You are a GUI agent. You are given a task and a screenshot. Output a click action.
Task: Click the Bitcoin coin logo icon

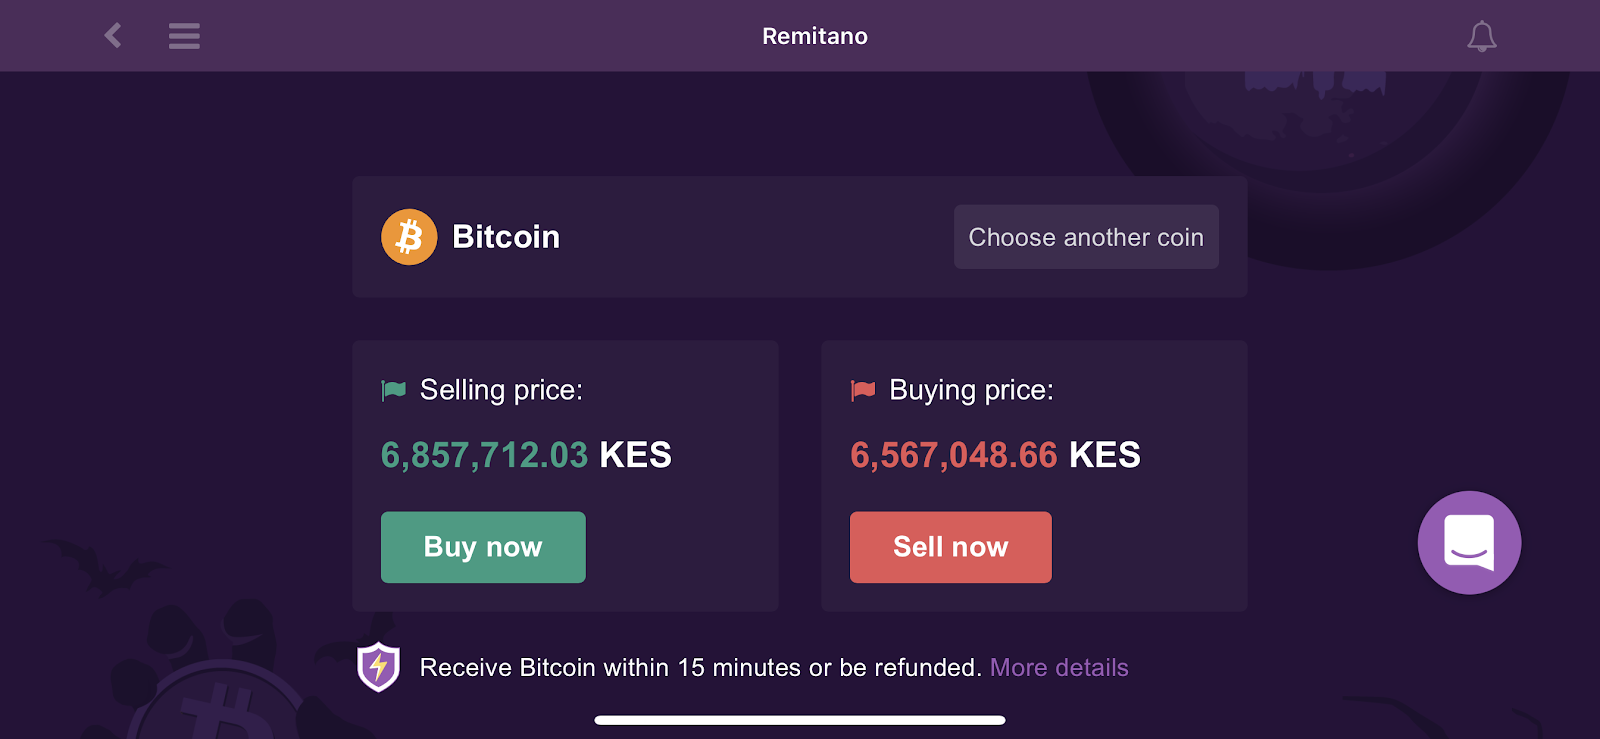(x=409, y=236)
